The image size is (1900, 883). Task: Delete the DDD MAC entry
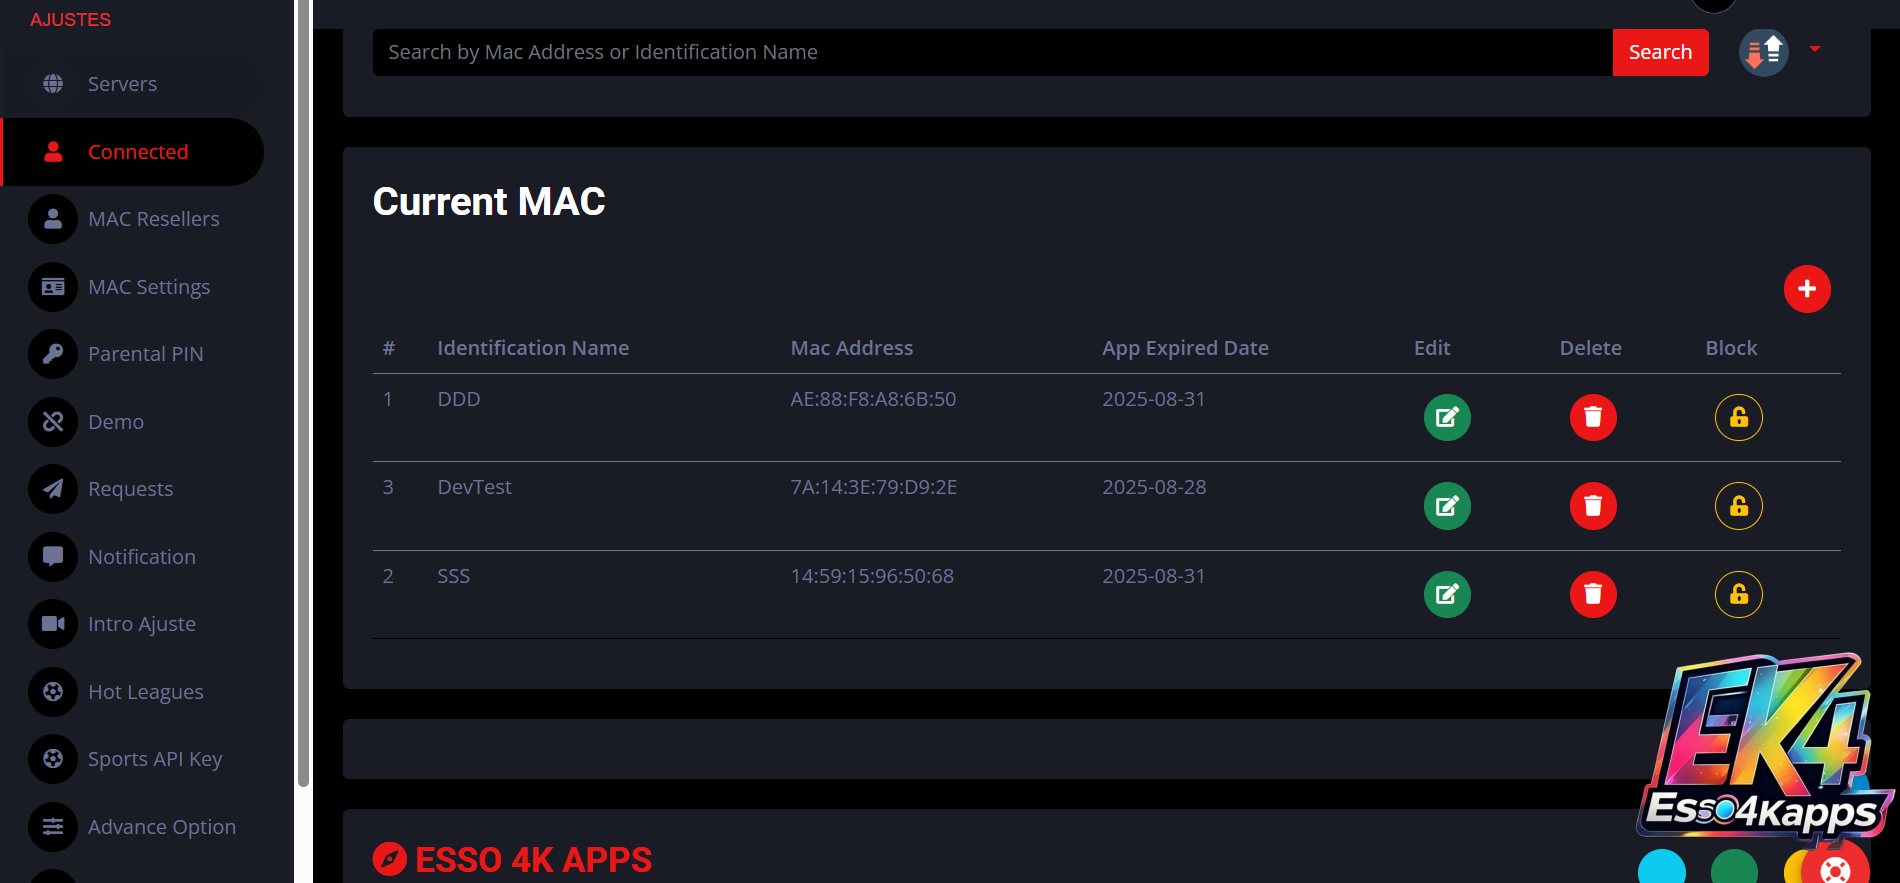(1592, 417)
